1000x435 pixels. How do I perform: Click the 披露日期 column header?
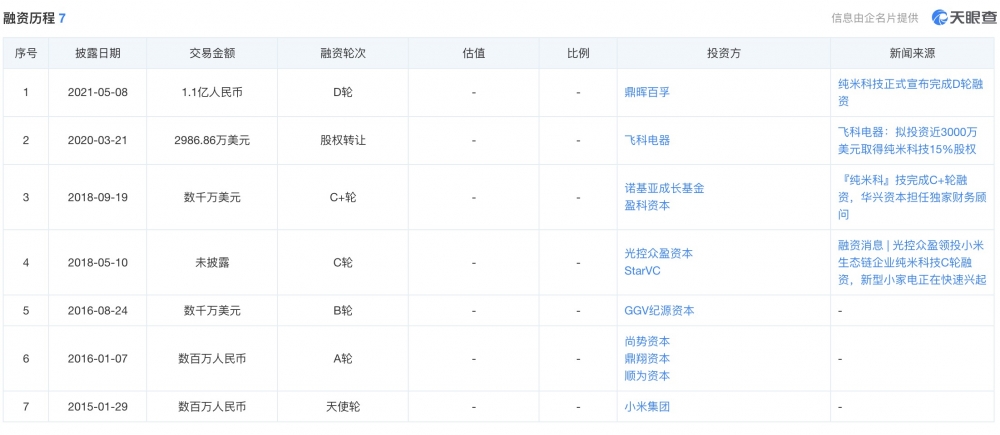[x=98, y=54]
